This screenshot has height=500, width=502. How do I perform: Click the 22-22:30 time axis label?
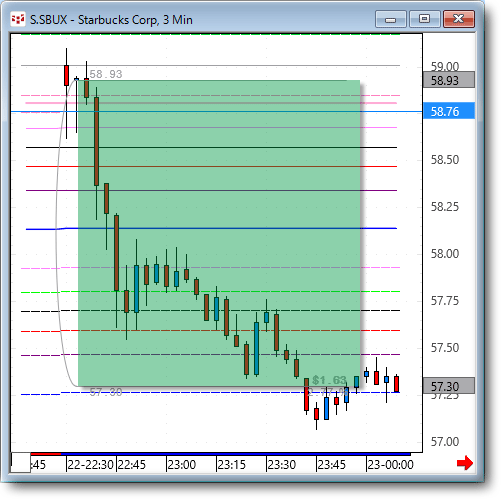(x=90, y=464)
